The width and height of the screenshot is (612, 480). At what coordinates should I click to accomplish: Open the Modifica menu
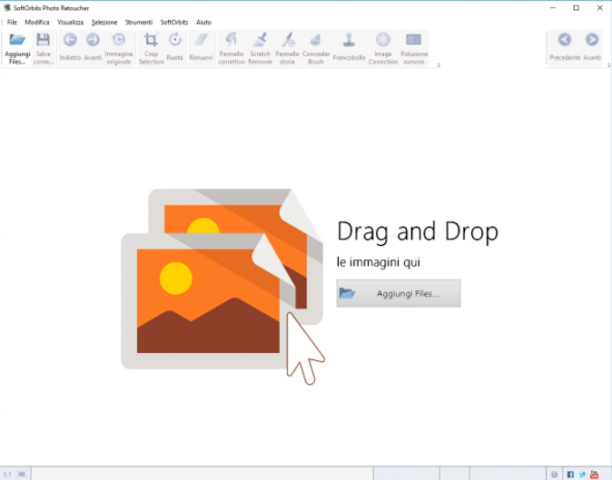click(x=37, y=22)
